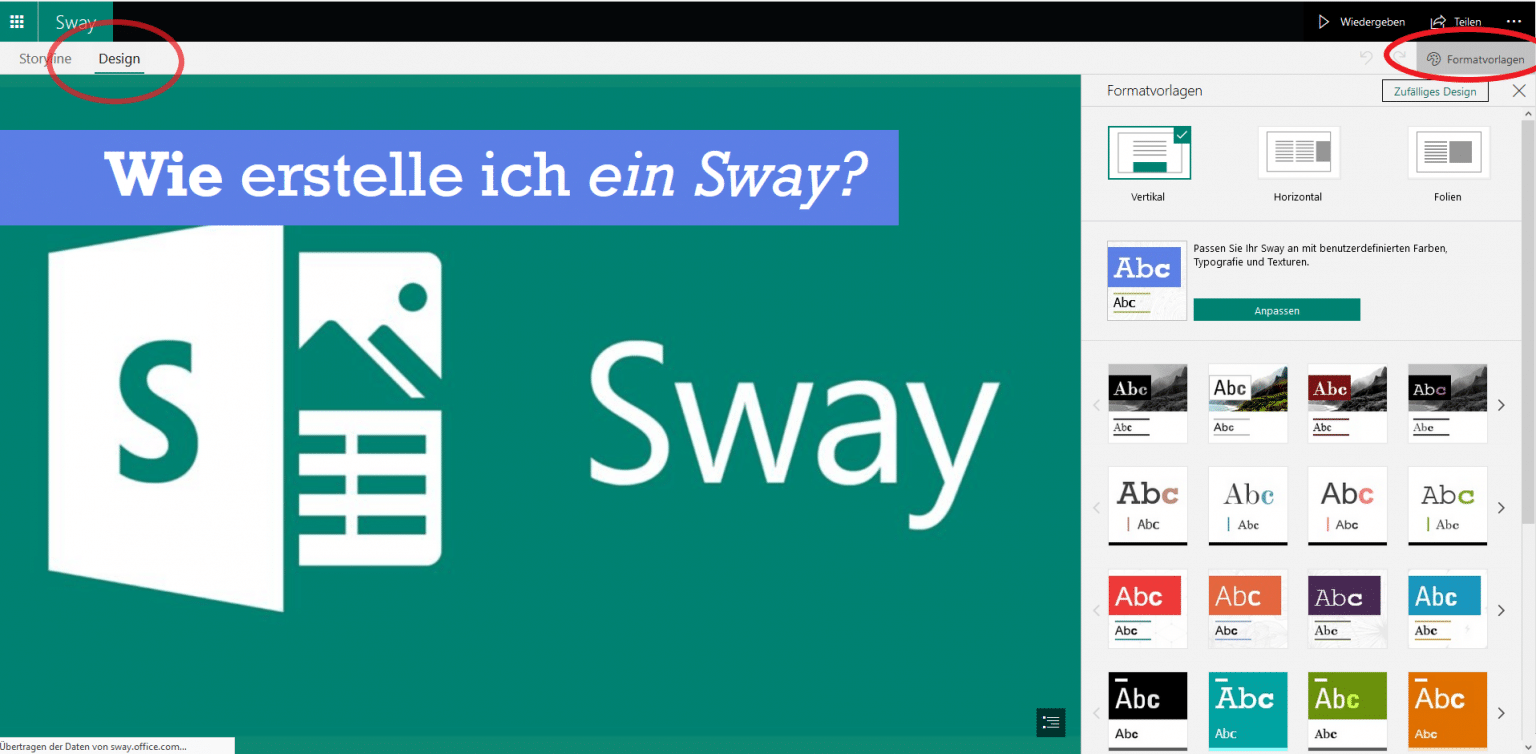Click the content outline icon on the canvas
Screen dimensions: 1536x754
coord(1050,722)
